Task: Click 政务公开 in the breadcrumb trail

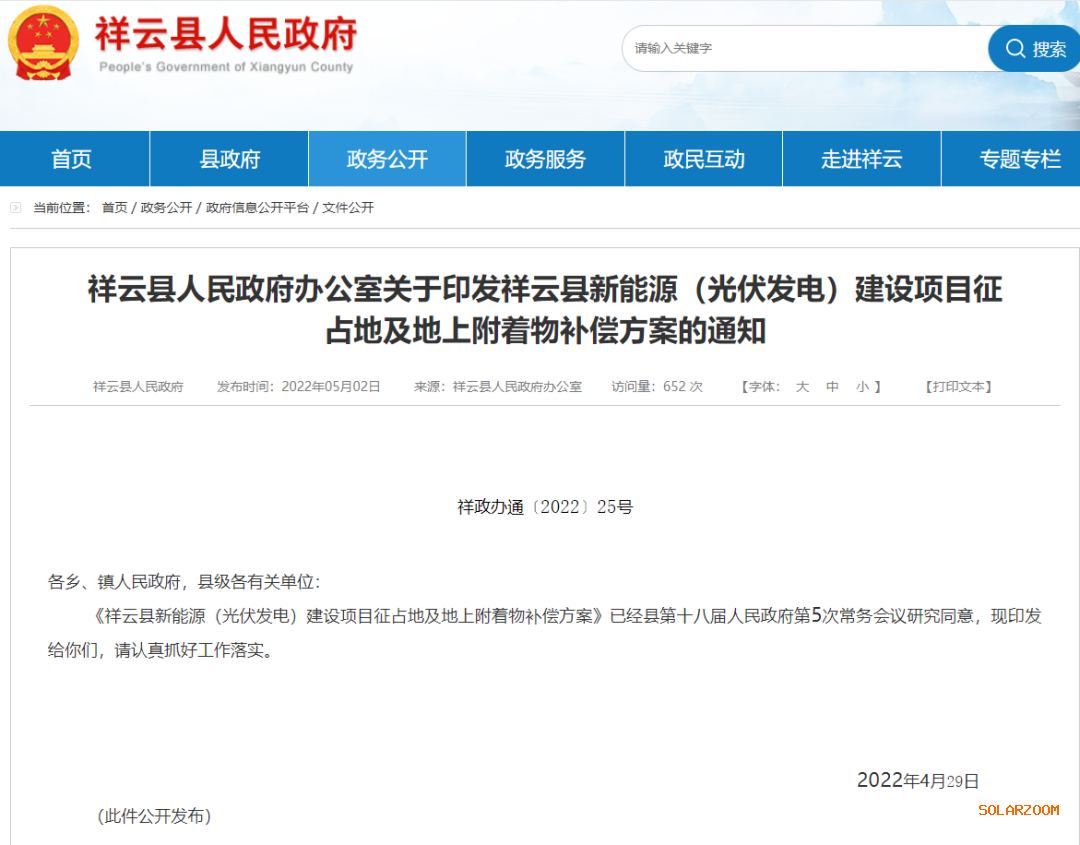Action: point(166,208)
